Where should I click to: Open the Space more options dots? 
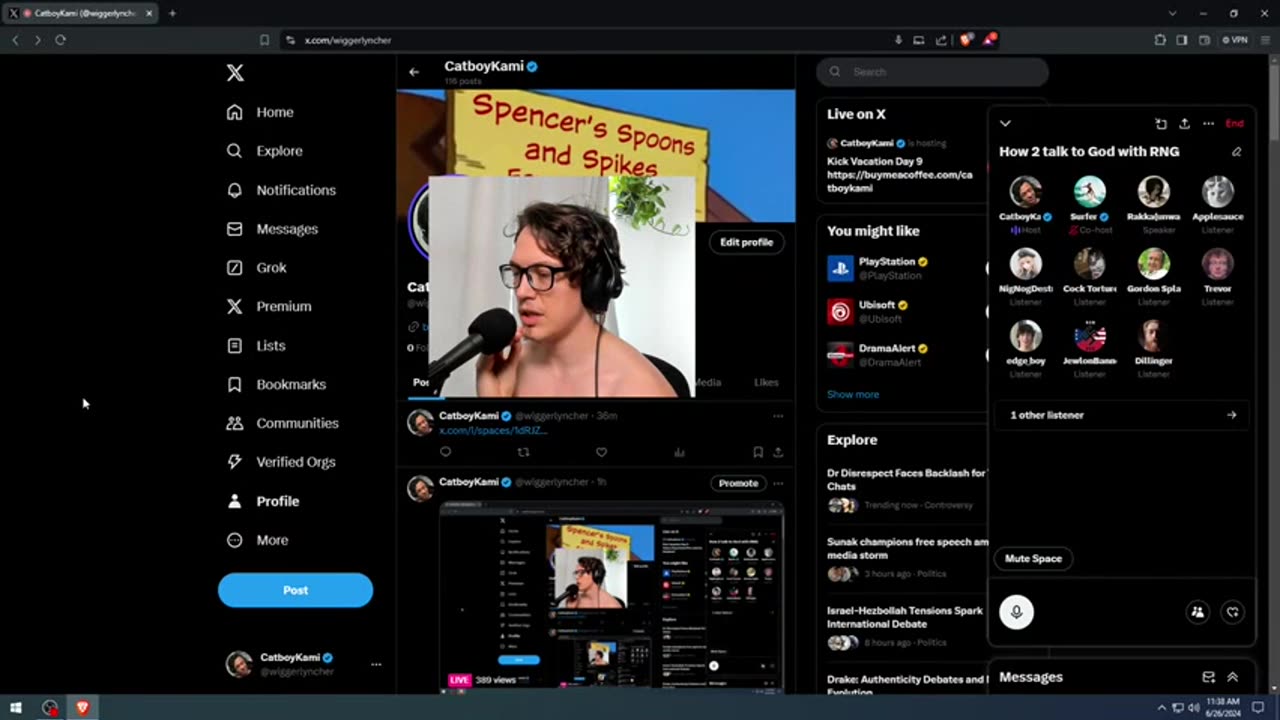pyautogui.click(x=1208, y=123)
